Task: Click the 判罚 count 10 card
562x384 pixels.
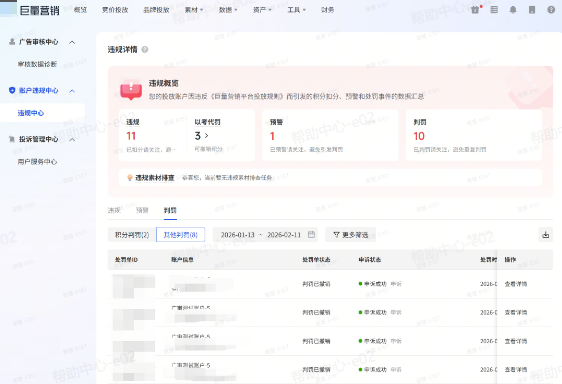Action: pos(473,135)
